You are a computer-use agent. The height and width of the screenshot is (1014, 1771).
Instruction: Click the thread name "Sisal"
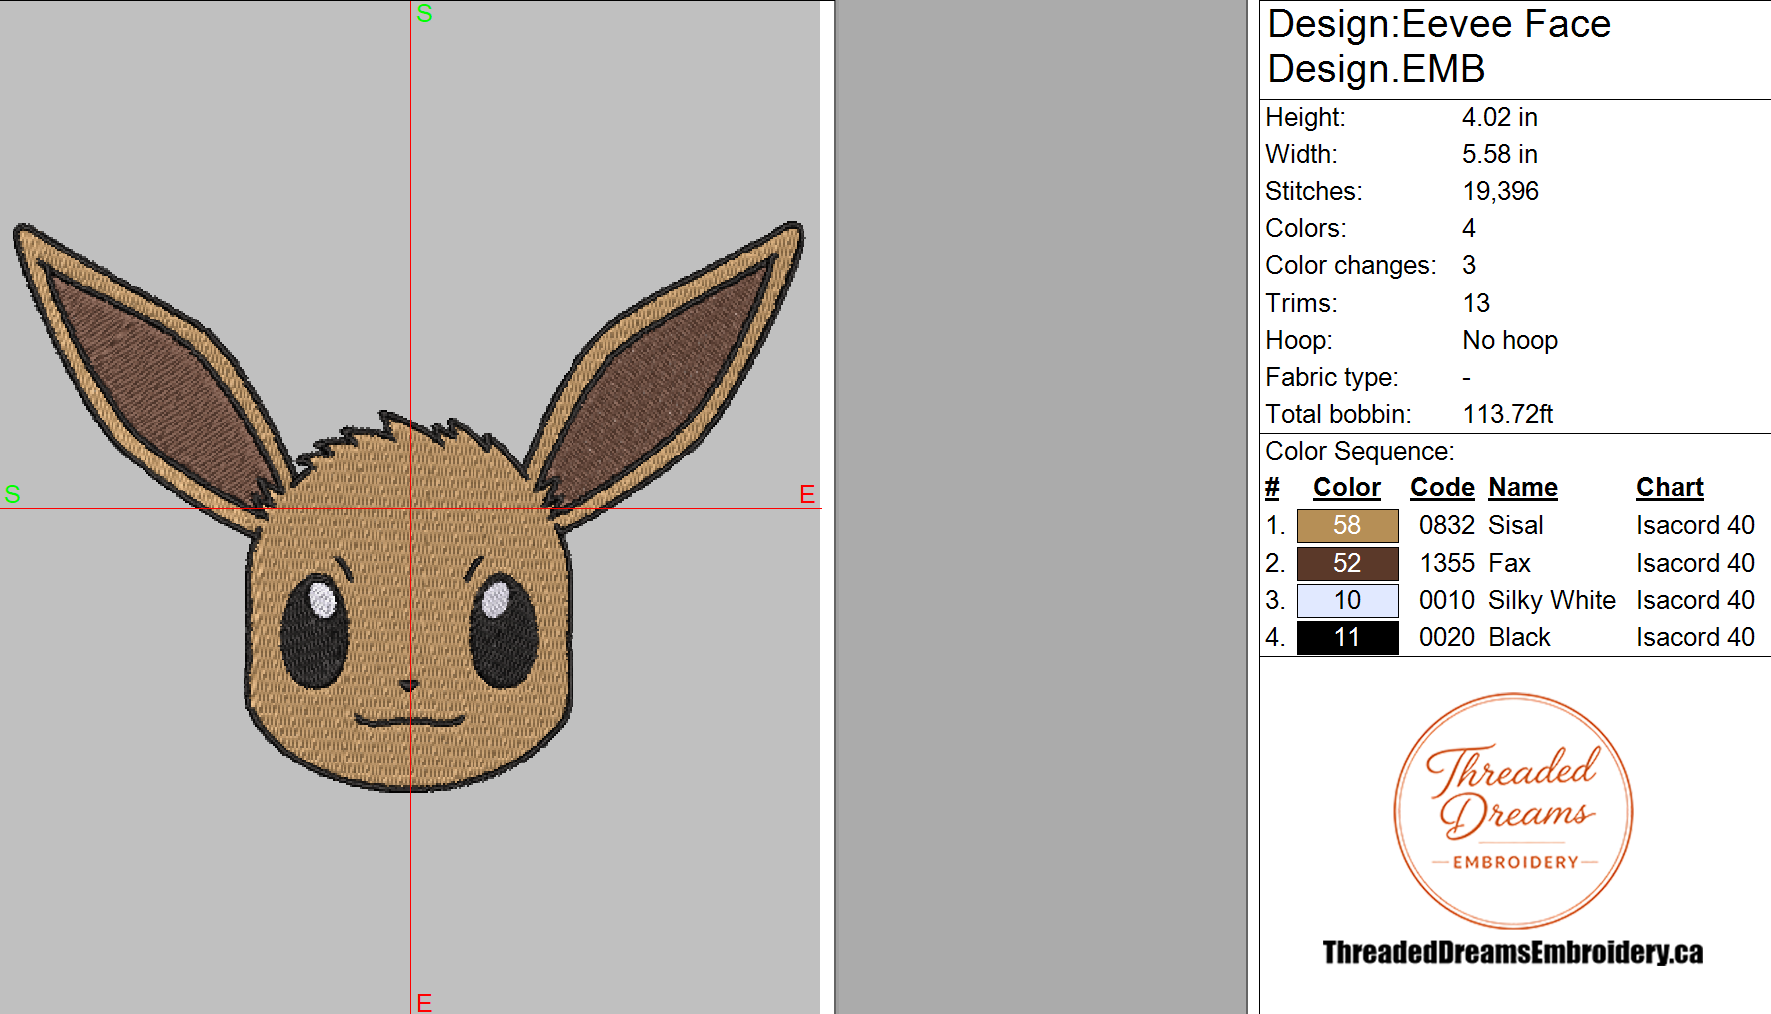point(1515,525)
